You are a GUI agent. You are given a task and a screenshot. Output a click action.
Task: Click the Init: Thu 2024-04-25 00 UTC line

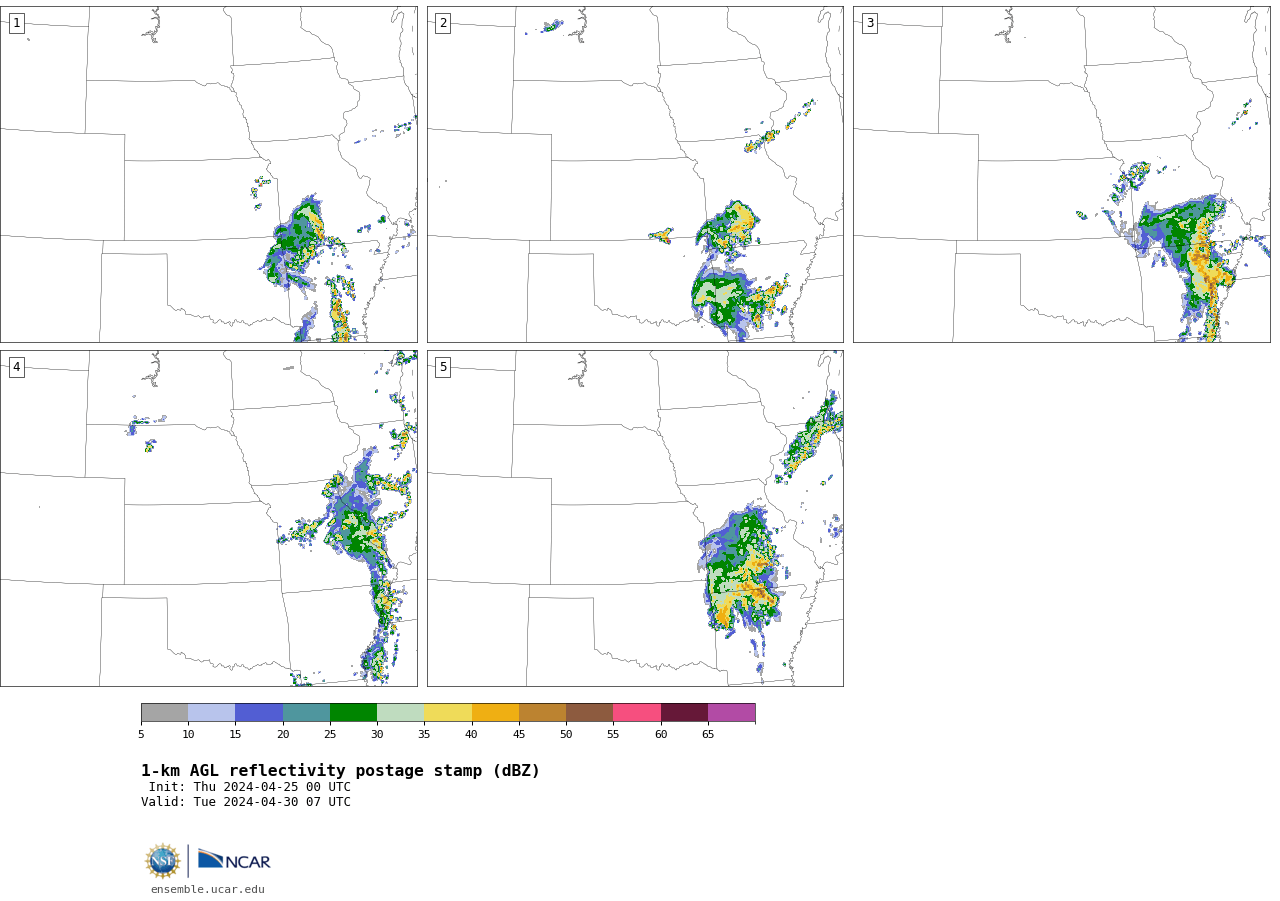[250, 787]
